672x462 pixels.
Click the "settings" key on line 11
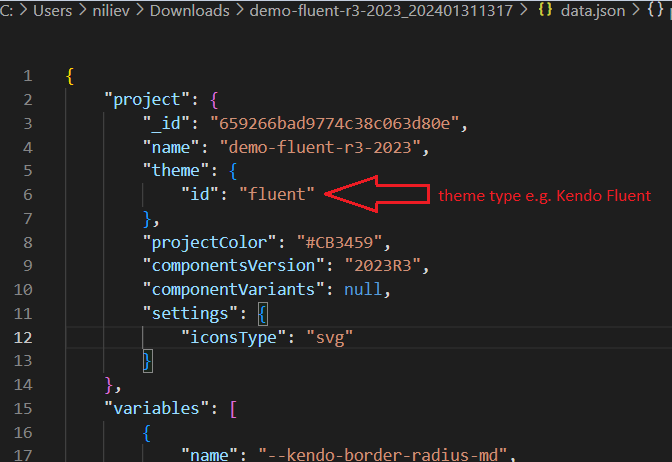pyautogui.click(x=190, y=314)
